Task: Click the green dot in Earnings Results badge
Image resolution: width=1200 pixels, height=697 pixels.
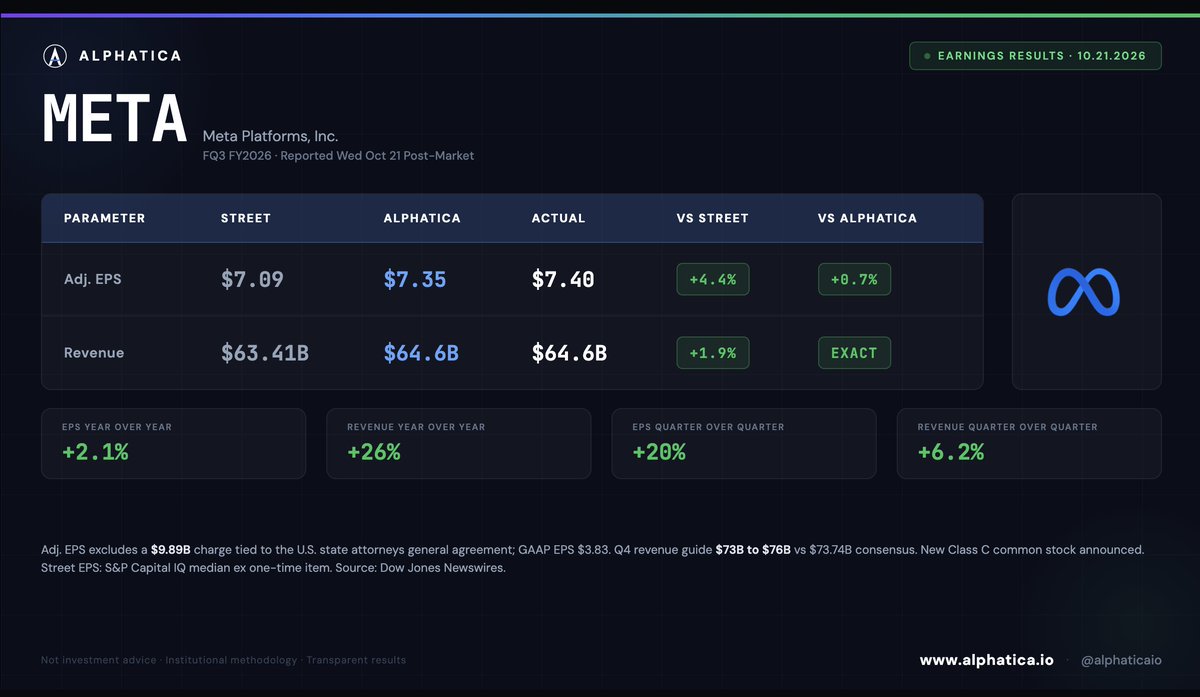Action: coord(928,56)
